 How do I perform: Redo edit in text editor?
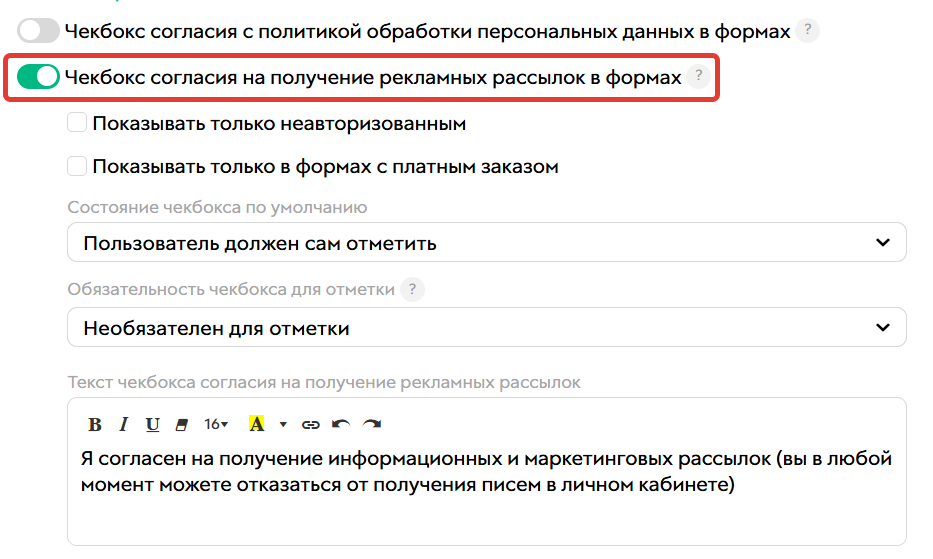click(x=372, y=424)
